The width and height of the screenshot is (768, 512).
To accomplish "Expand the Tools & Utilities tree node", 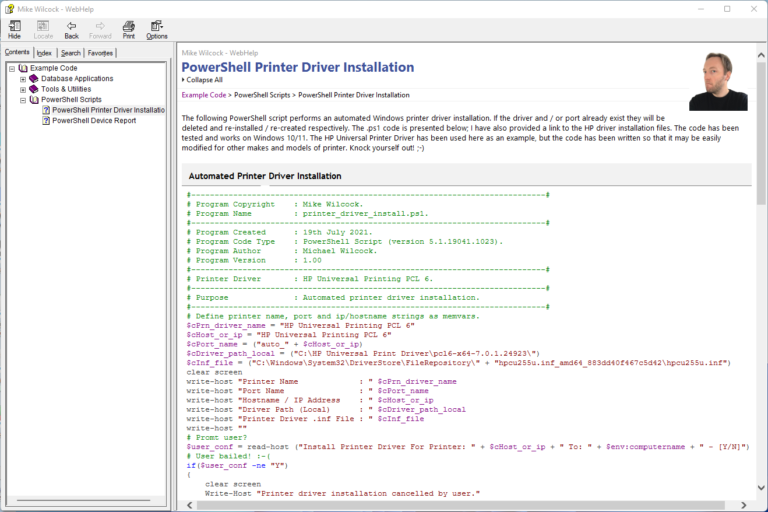I will (22, 89).
